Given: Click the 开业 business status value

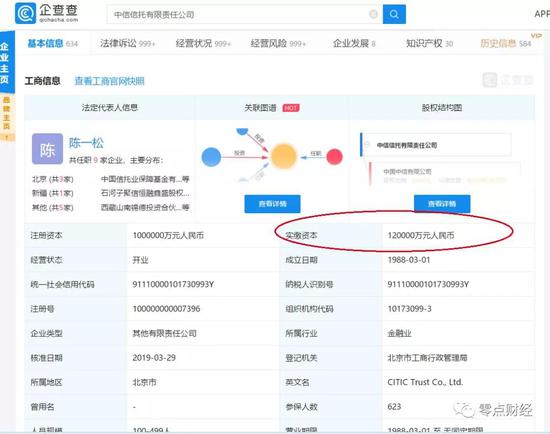Looking at the screenshot, I should (140, 260).
